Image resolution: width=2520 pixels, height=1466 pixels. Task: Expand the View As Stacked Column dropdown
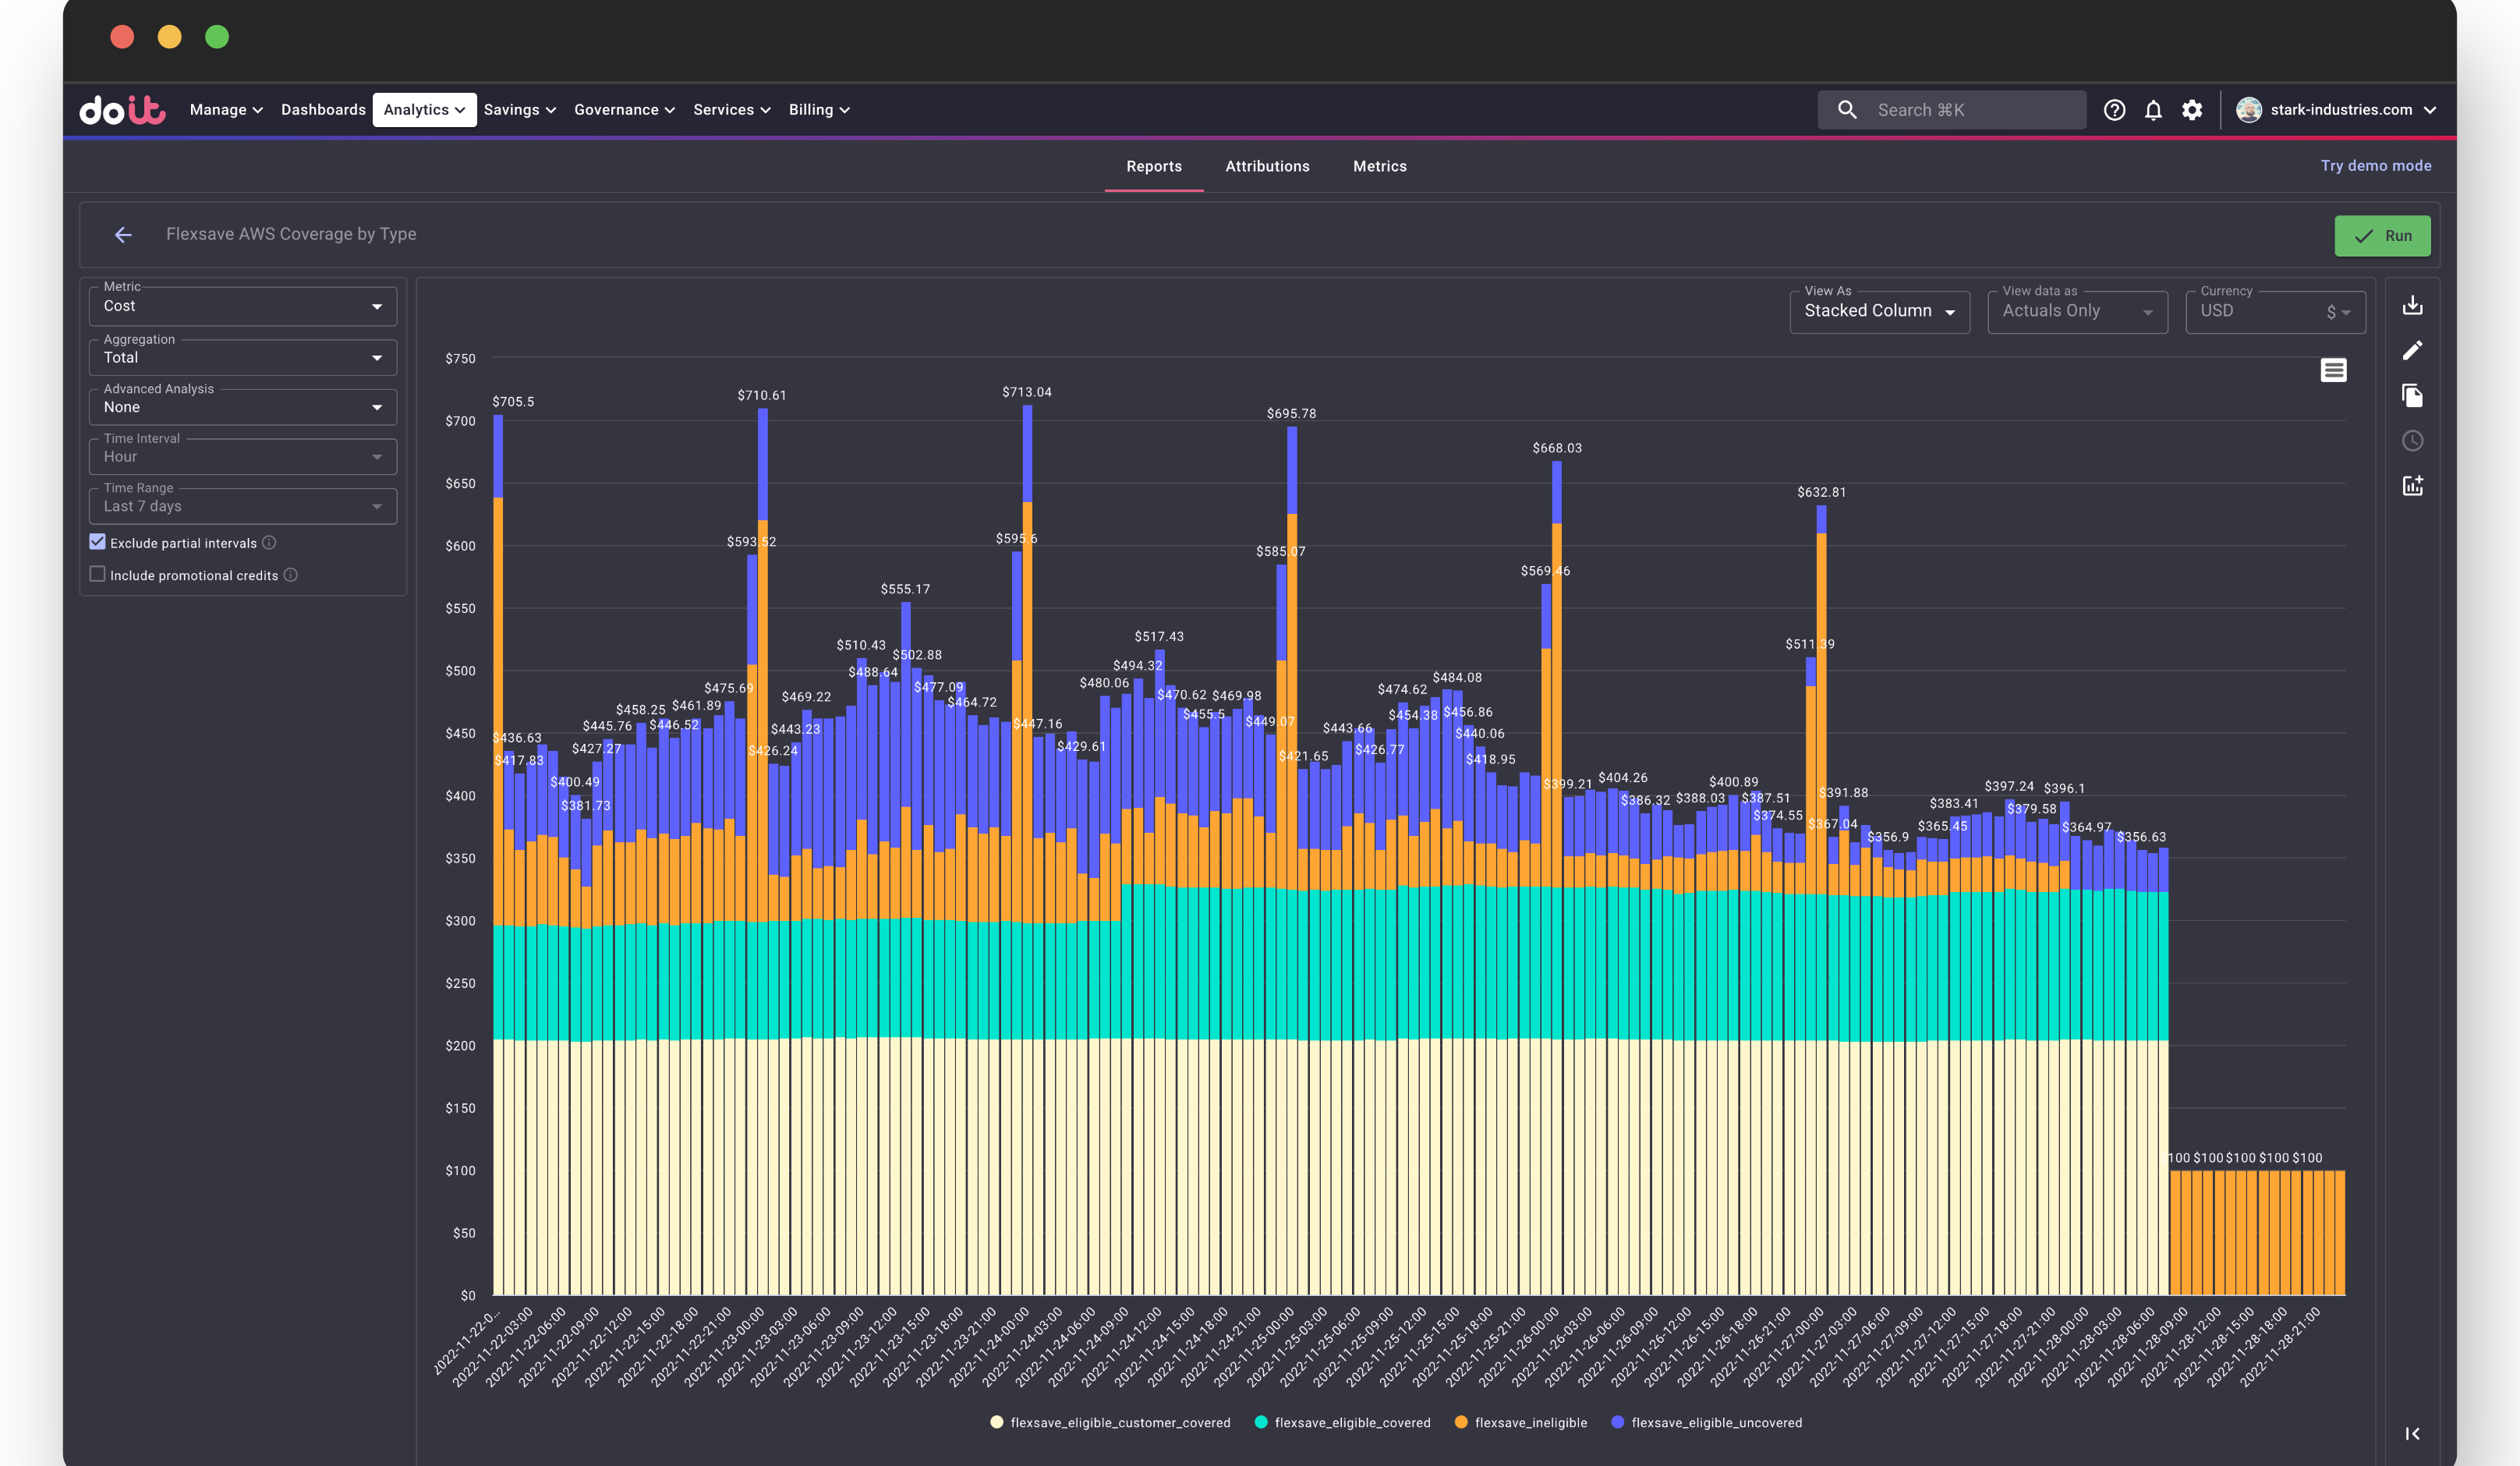(1878, 311)
